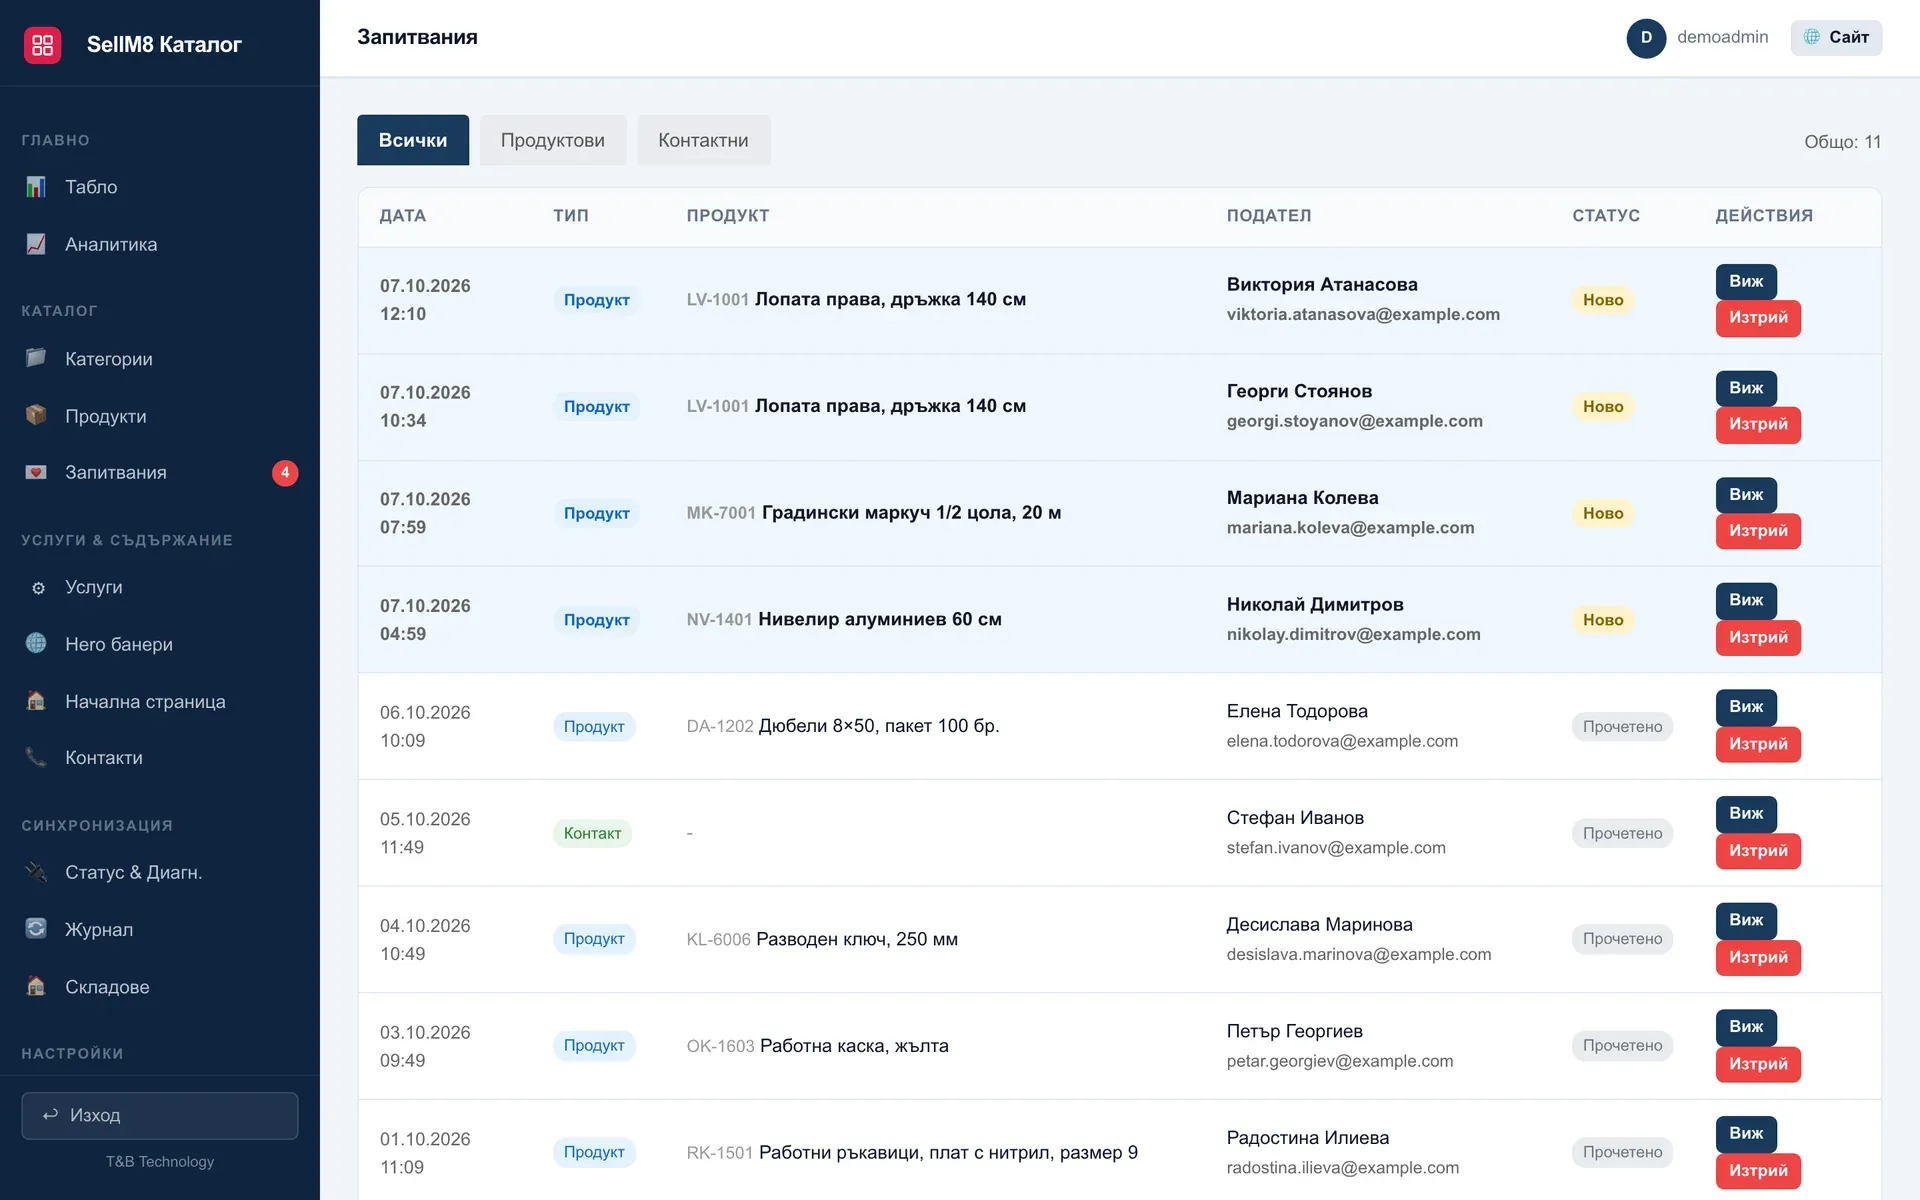Delete inquiry from Мариана Колева
The image size is (1920, 1200).
pyautogui.click(x=1758, y=531)
